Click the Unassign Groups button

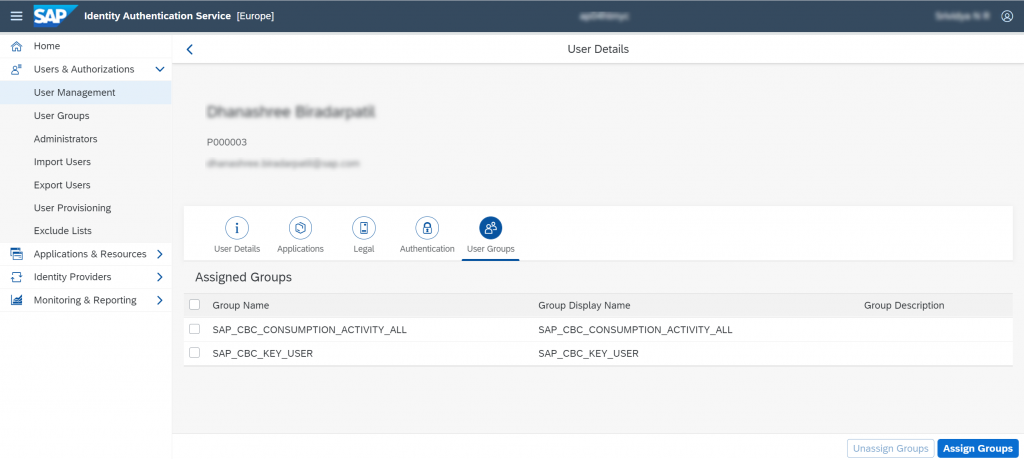890,449
